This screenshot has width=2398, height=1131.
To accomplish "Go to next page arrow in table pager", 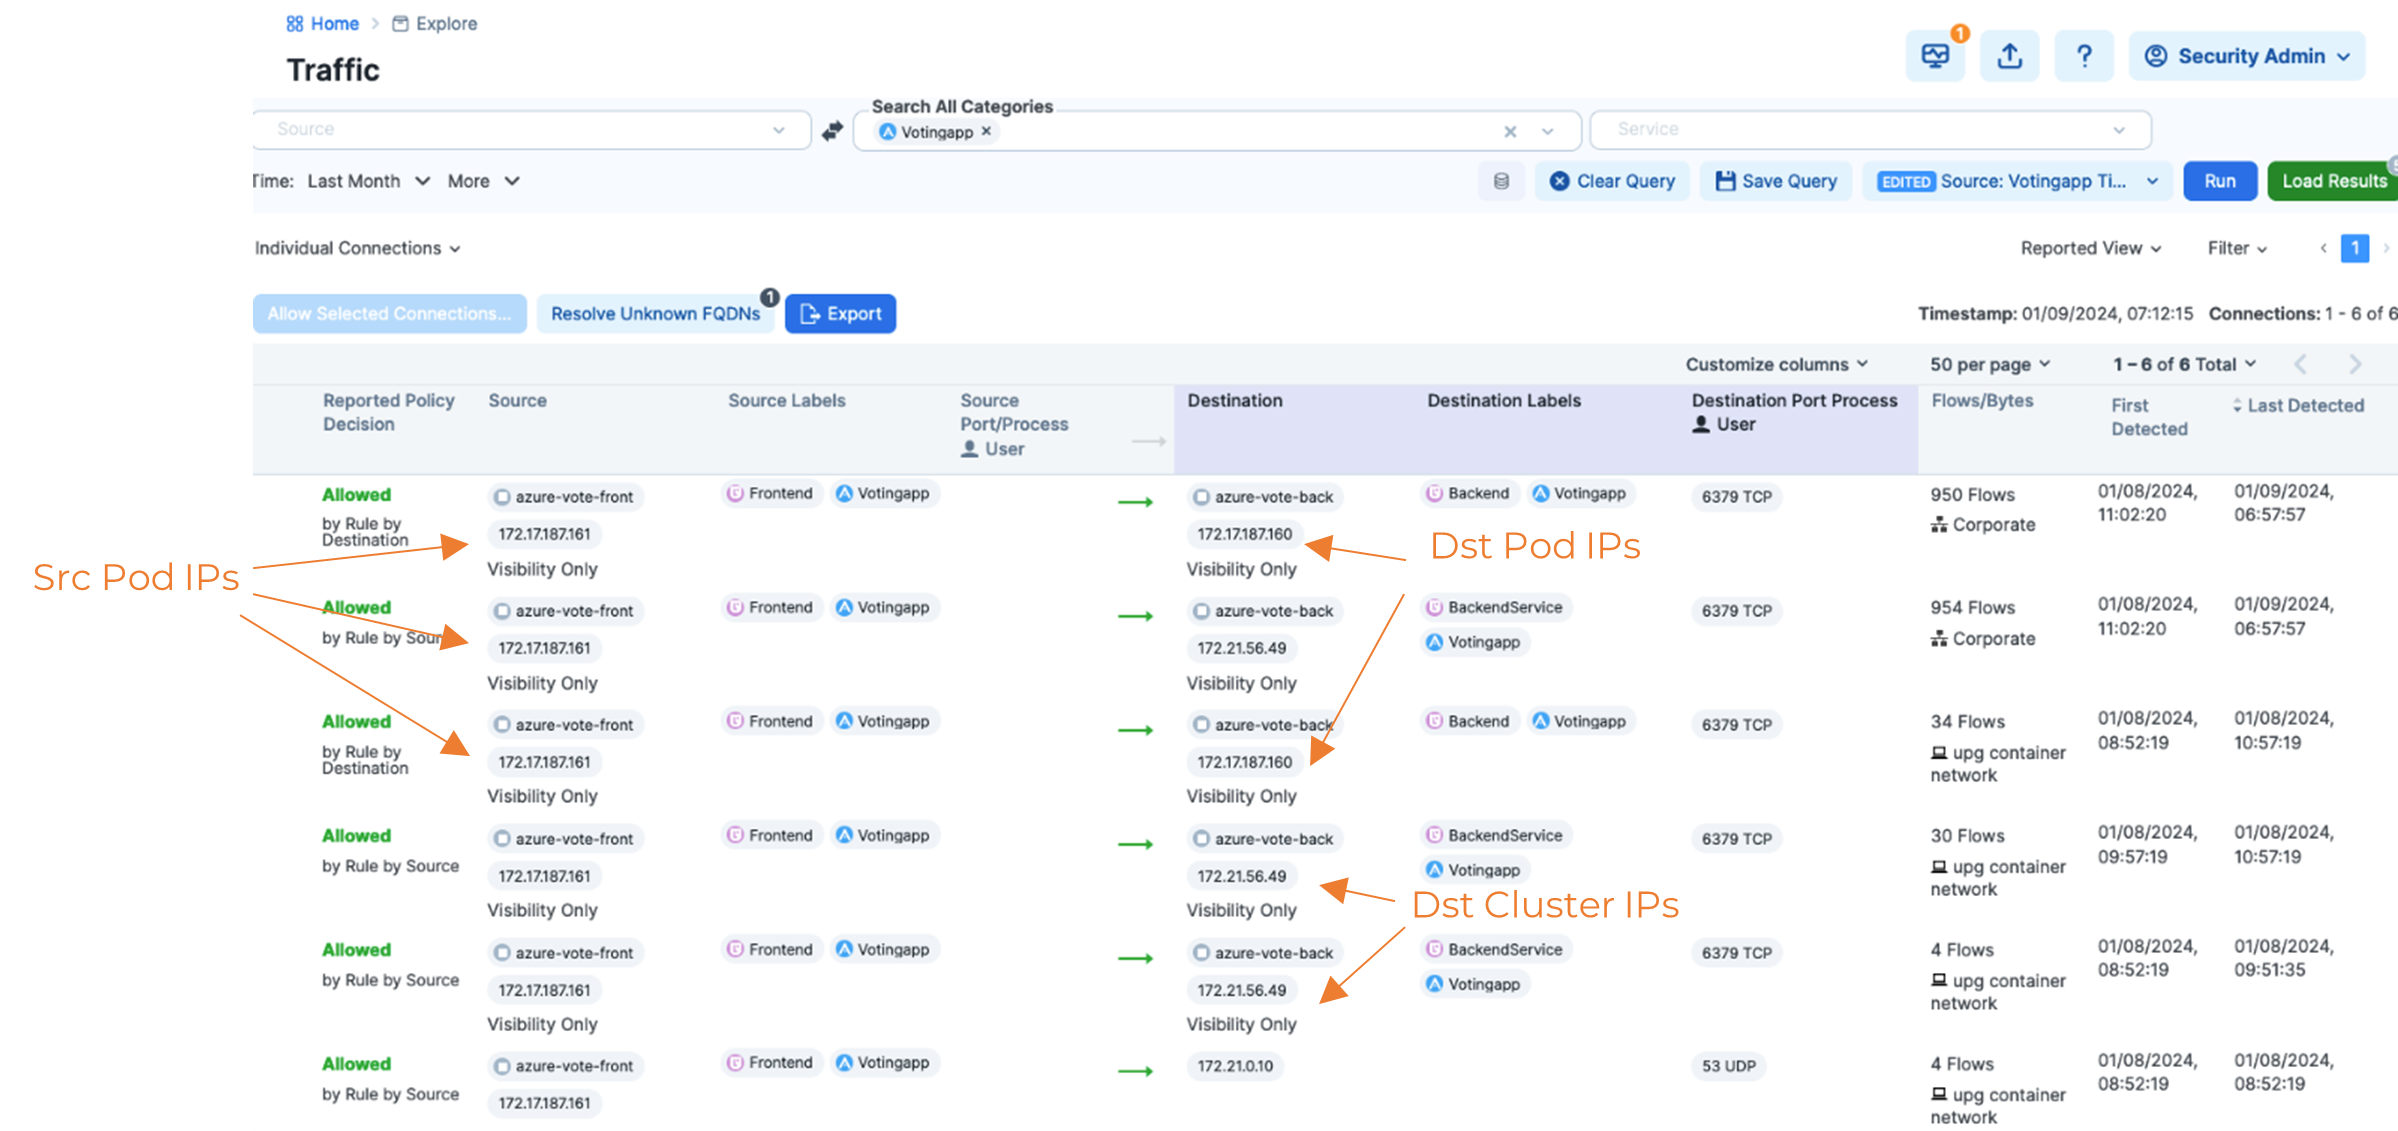I will (x=2355, y=365).
